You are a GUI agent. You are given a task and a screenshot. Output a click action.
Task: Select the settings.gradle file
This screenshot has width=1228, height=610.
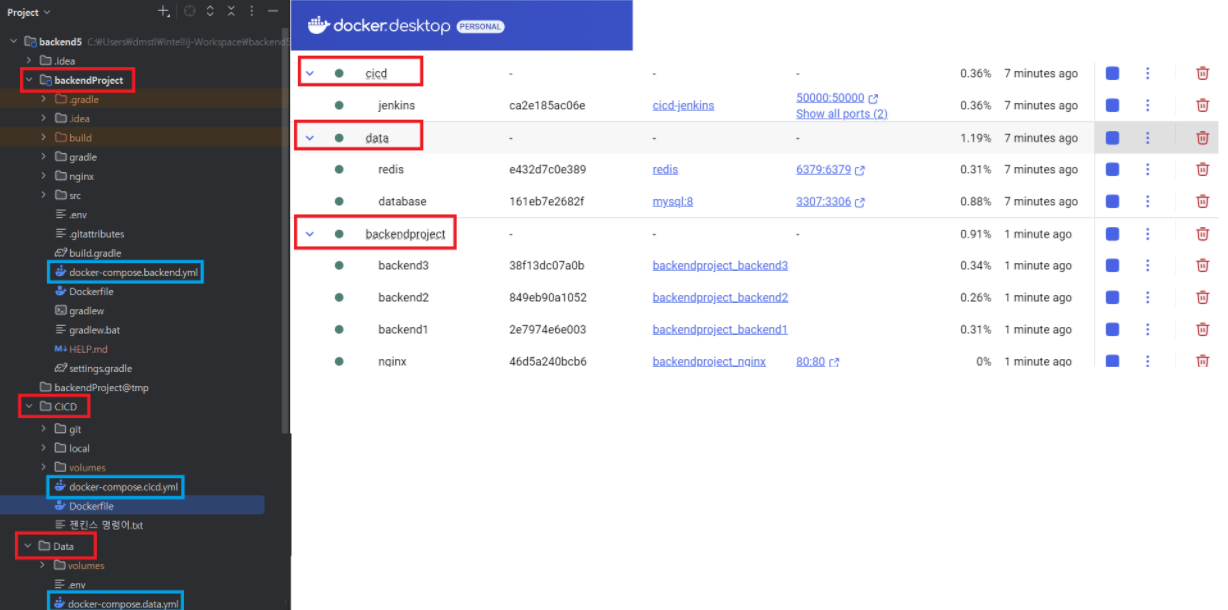[93, 368]
